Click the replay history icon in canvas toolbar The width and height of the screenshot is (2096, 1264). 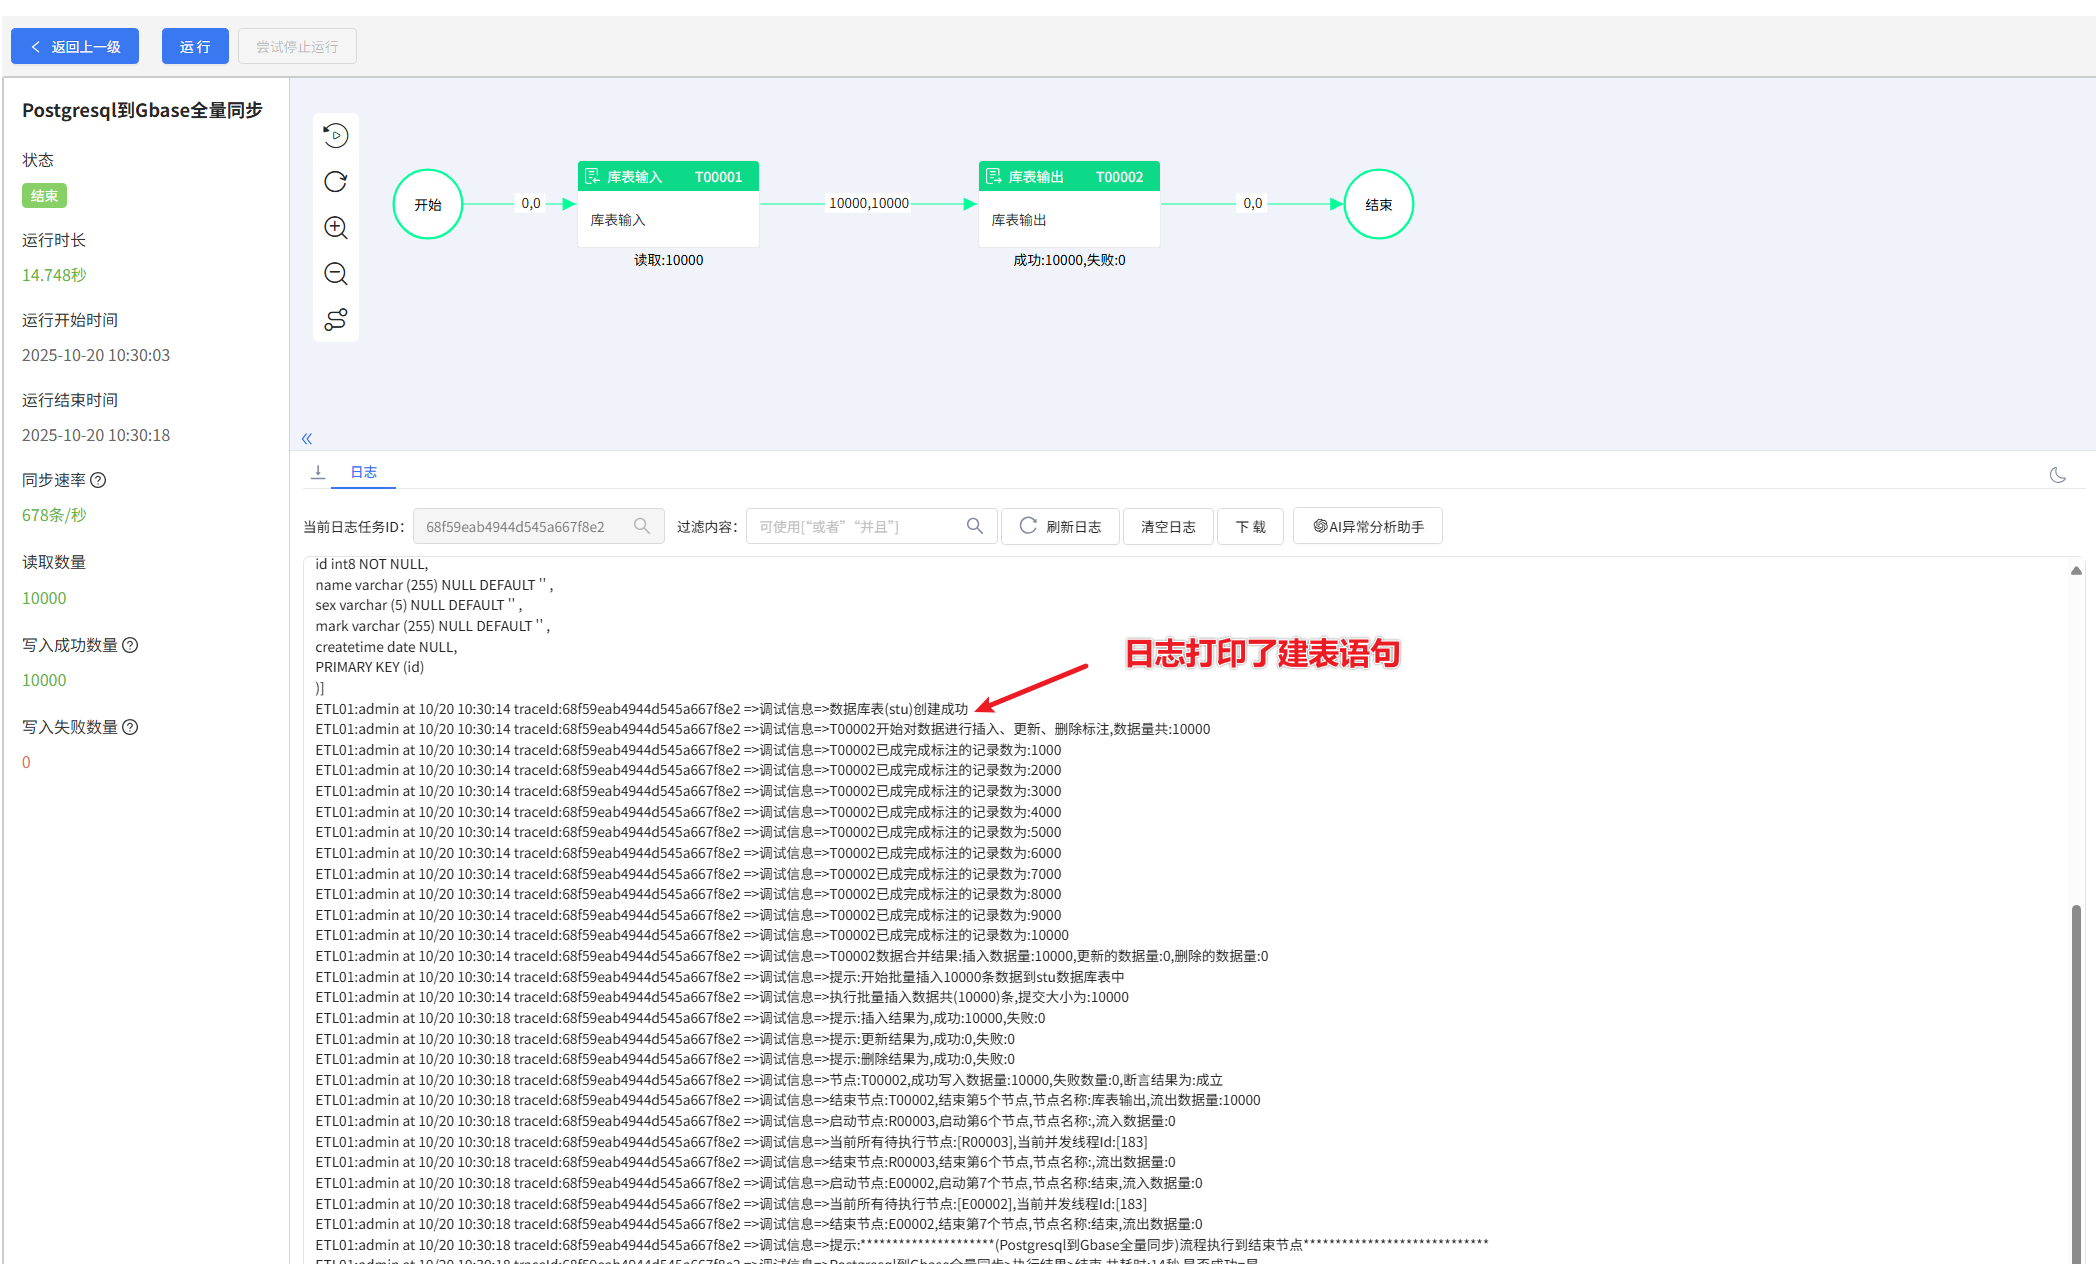coord(336,135)
